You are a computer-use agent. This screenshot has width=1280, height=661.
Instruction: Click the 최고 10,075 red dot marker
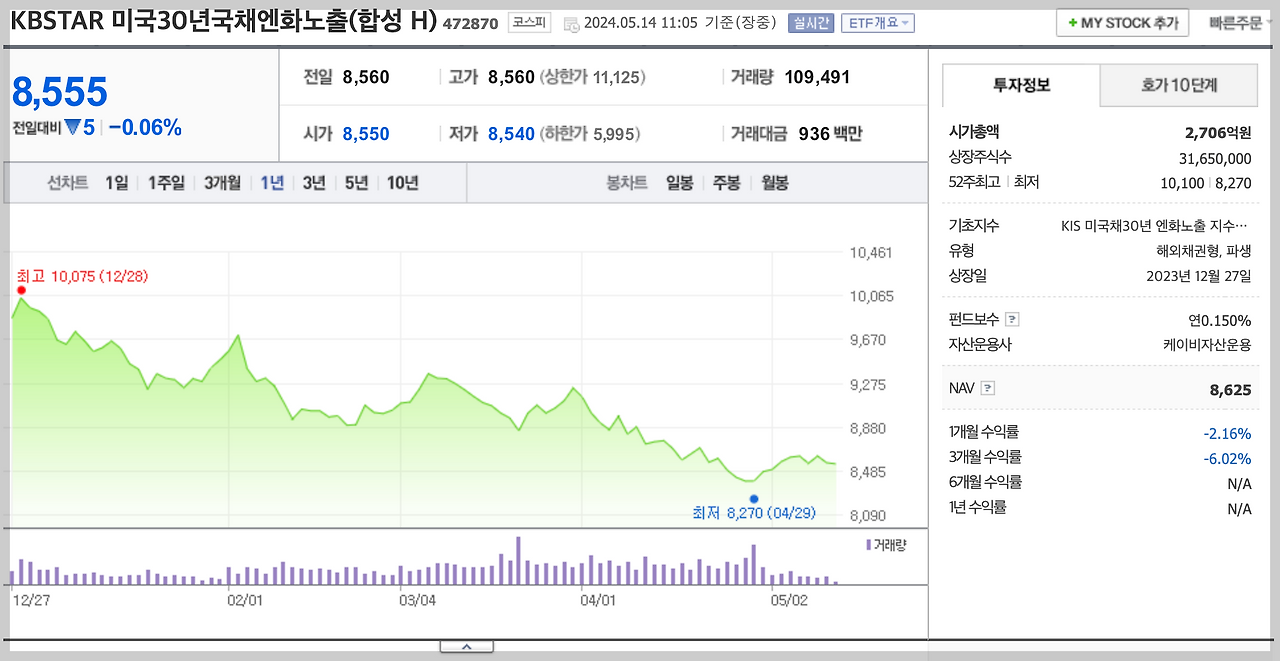pos(22,289)
